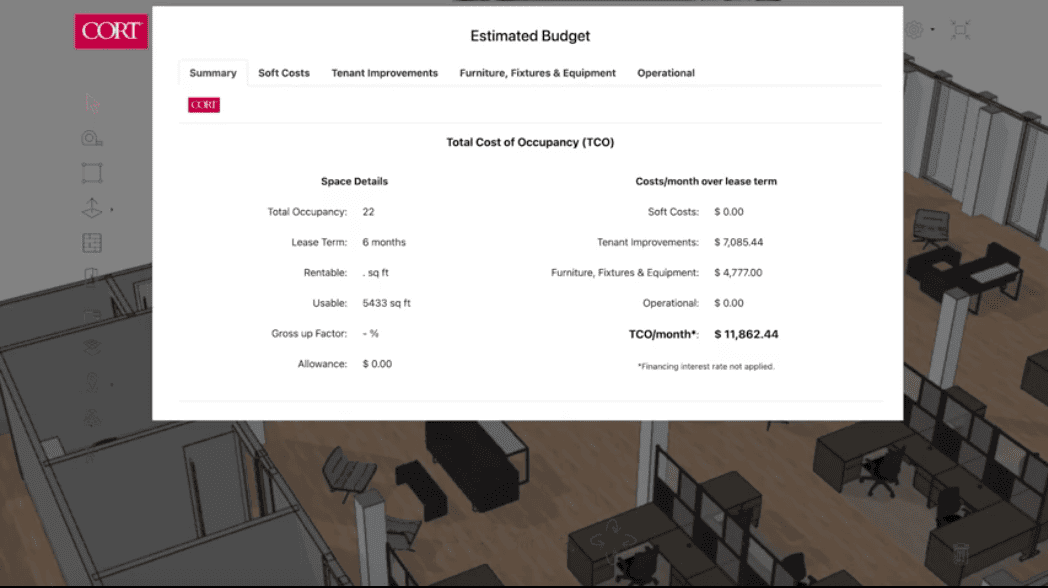
Task: Open the settings gear icon
Action: pos(915,29)
